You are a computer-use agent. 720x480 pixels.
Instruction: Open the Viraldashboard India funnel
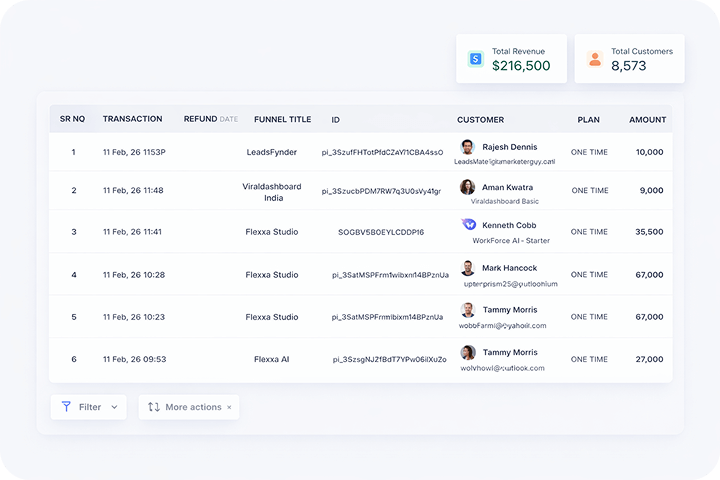tap(270, 191)
